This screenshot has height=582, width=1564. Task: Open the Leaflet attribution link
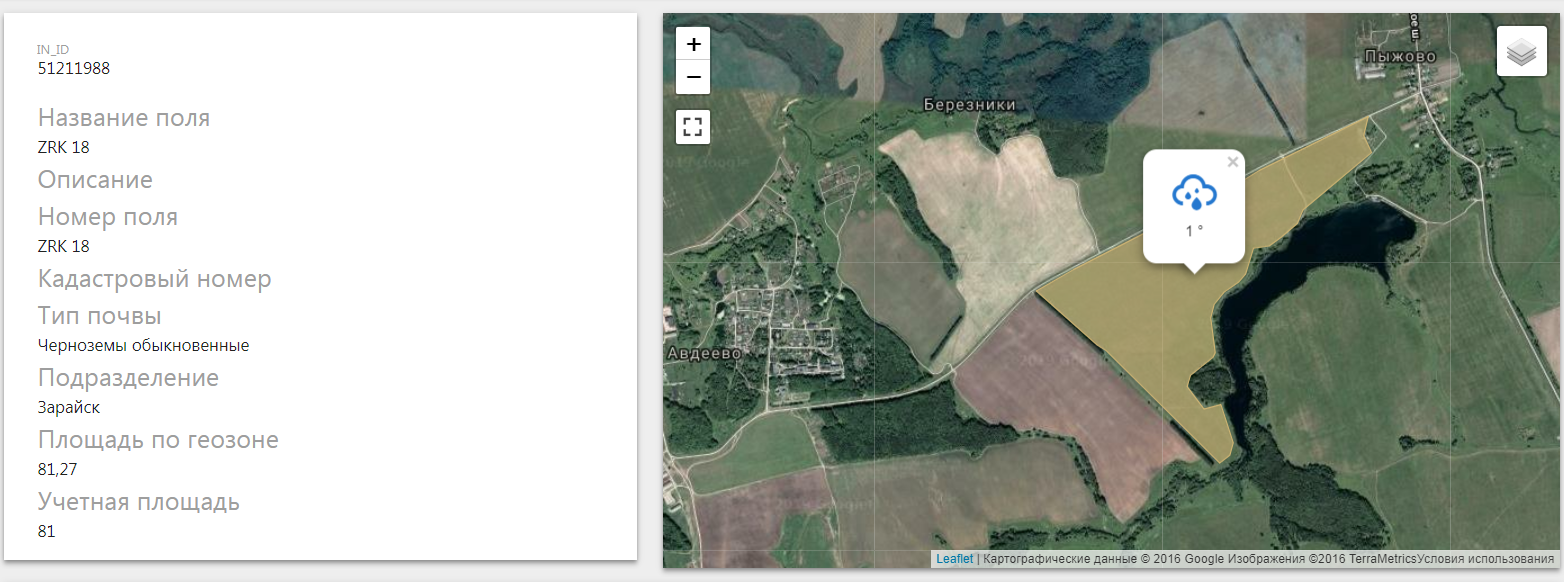pos(954,559)
